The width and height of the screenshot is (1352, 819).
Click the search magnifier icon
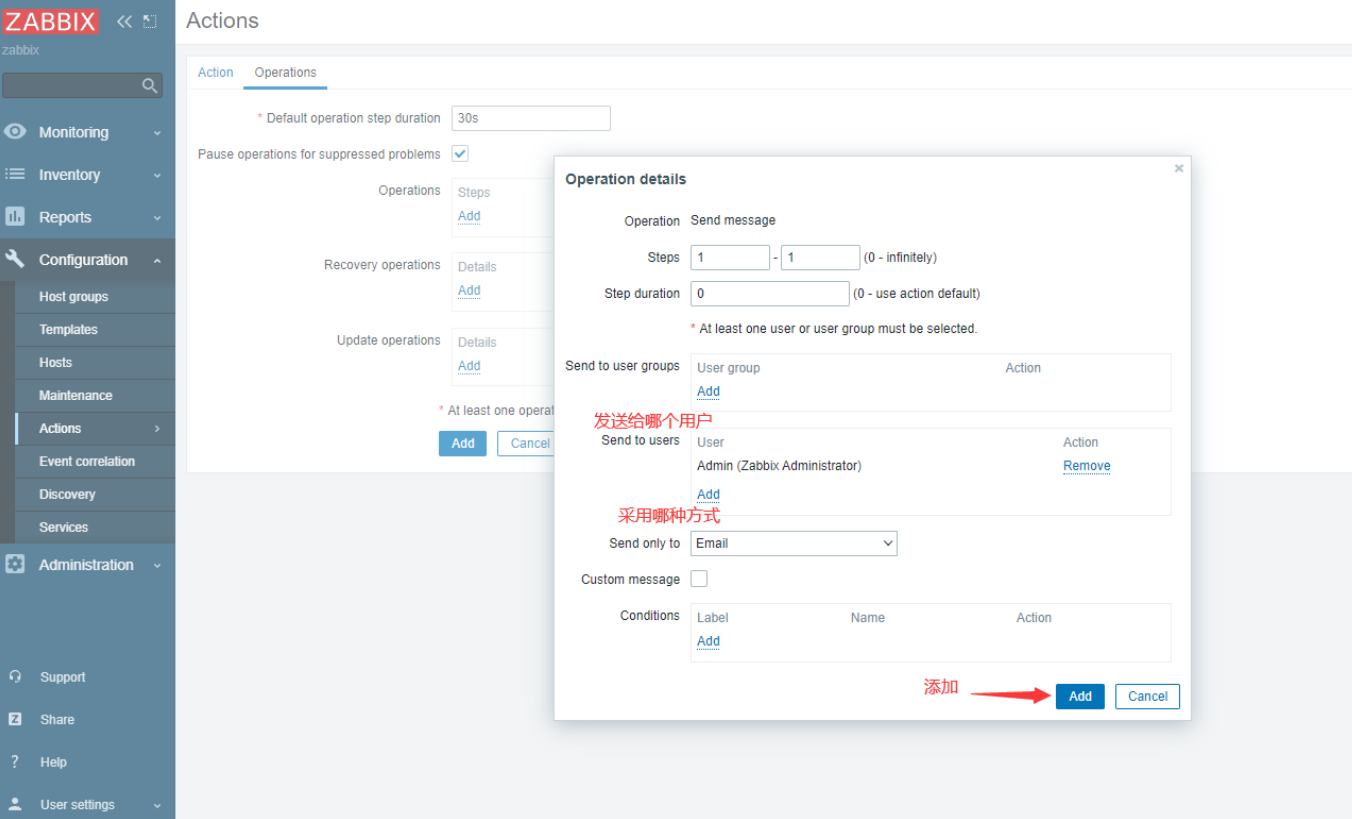(150, 86)
